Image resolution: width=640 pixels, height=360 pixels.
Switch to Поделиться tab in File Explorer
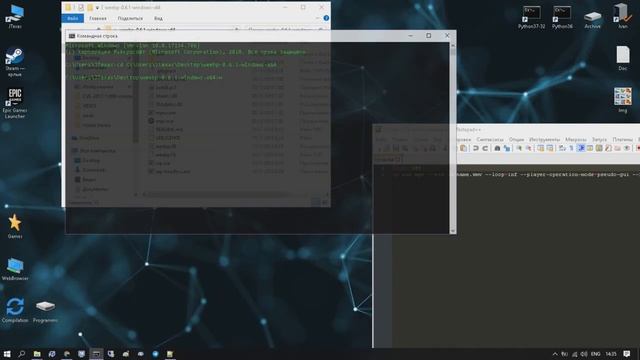[130, 18]
